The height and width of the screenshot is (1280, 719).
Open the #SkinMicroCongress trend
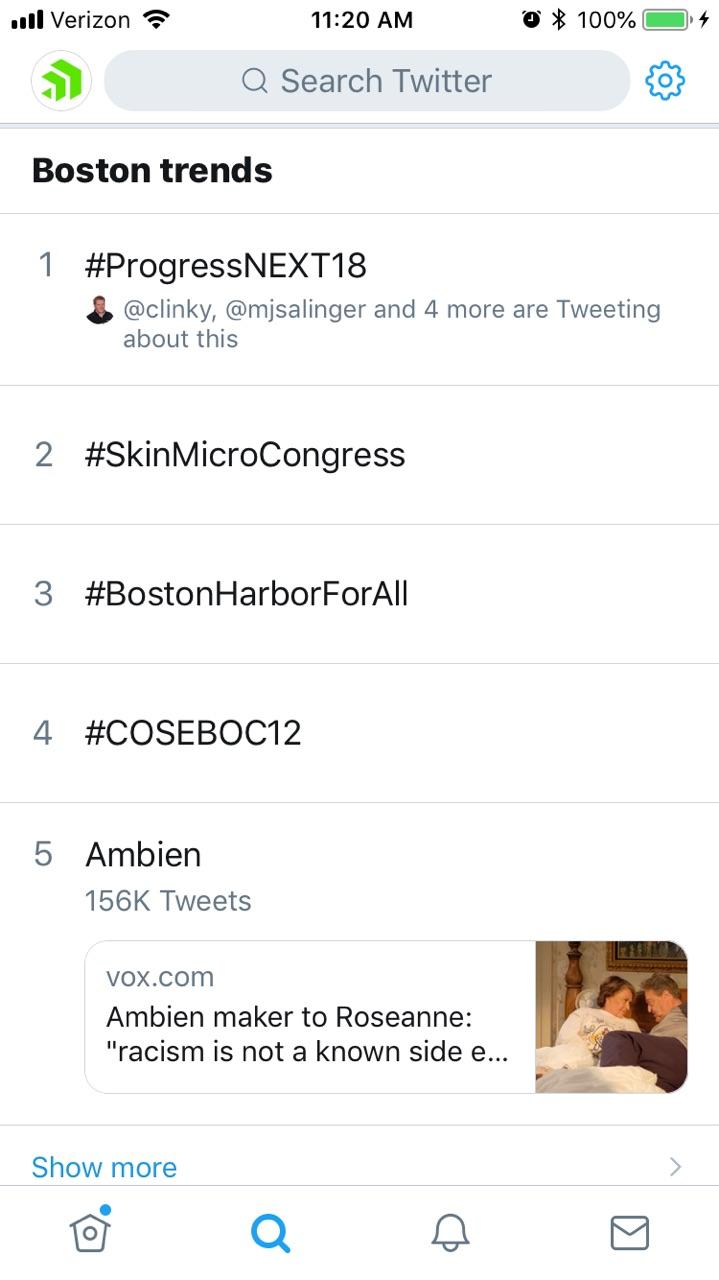point(244,455)
